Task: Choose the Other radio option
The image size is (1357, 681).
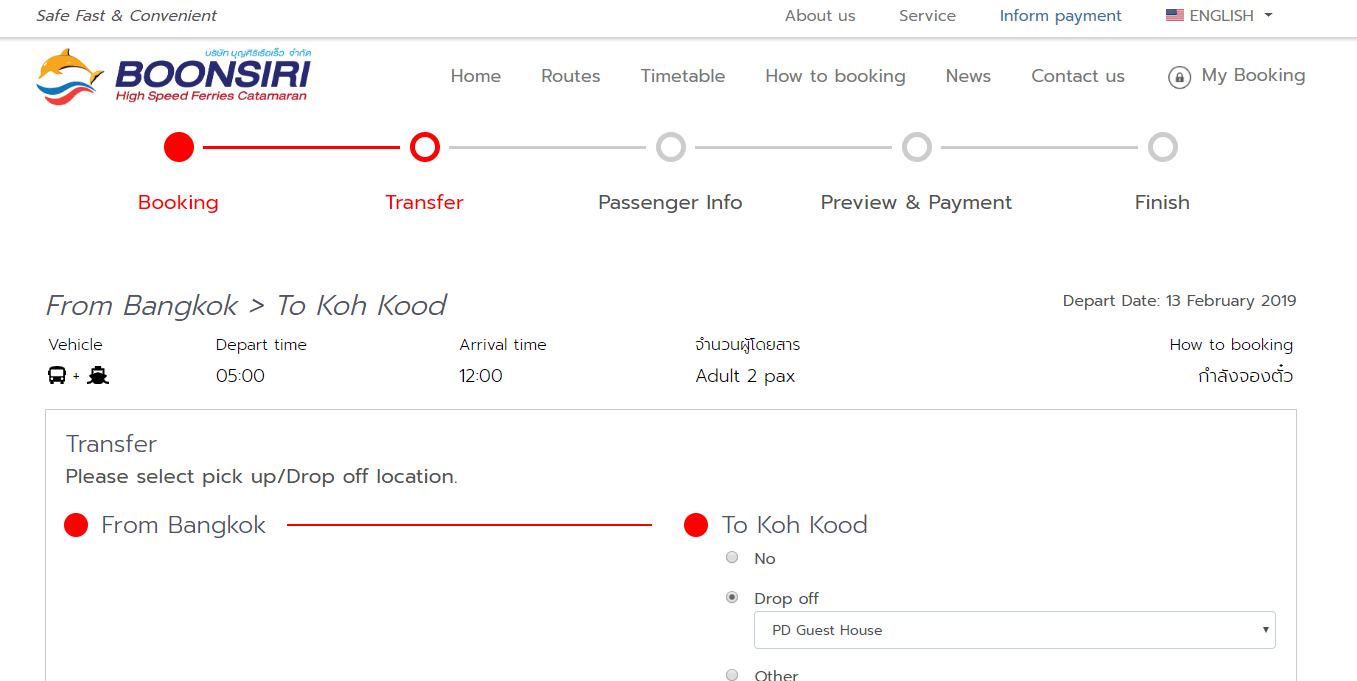Action: point(732,675)
